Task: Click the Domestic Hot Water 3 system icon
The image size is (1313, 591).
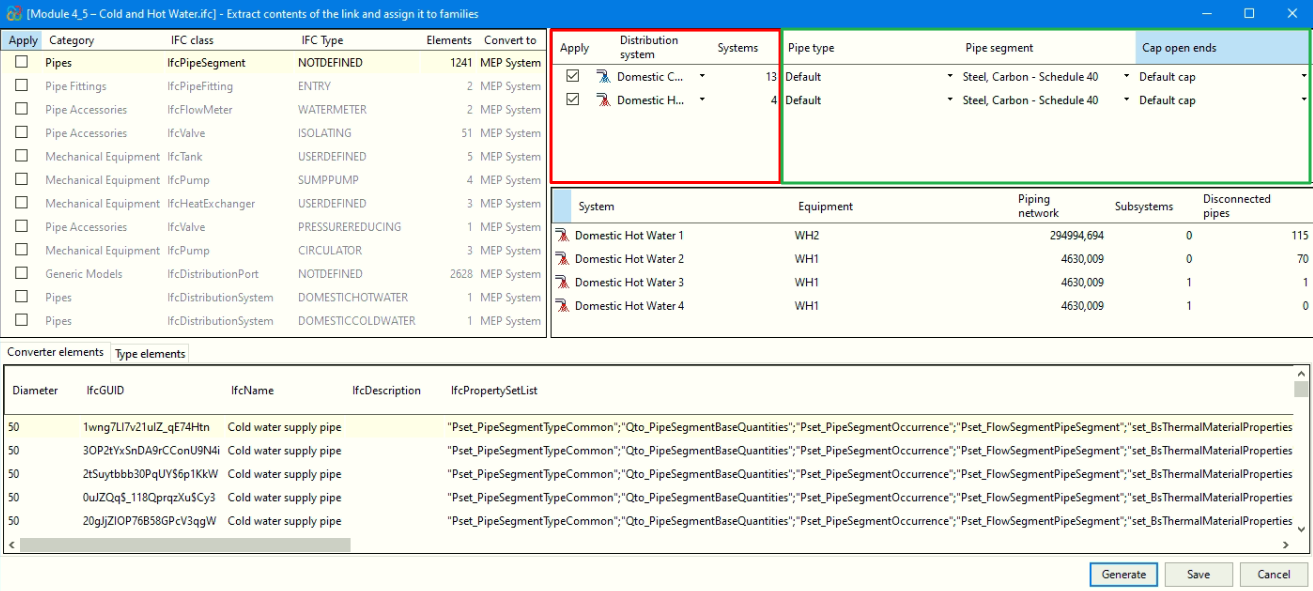Action: [x=562, y=283]
